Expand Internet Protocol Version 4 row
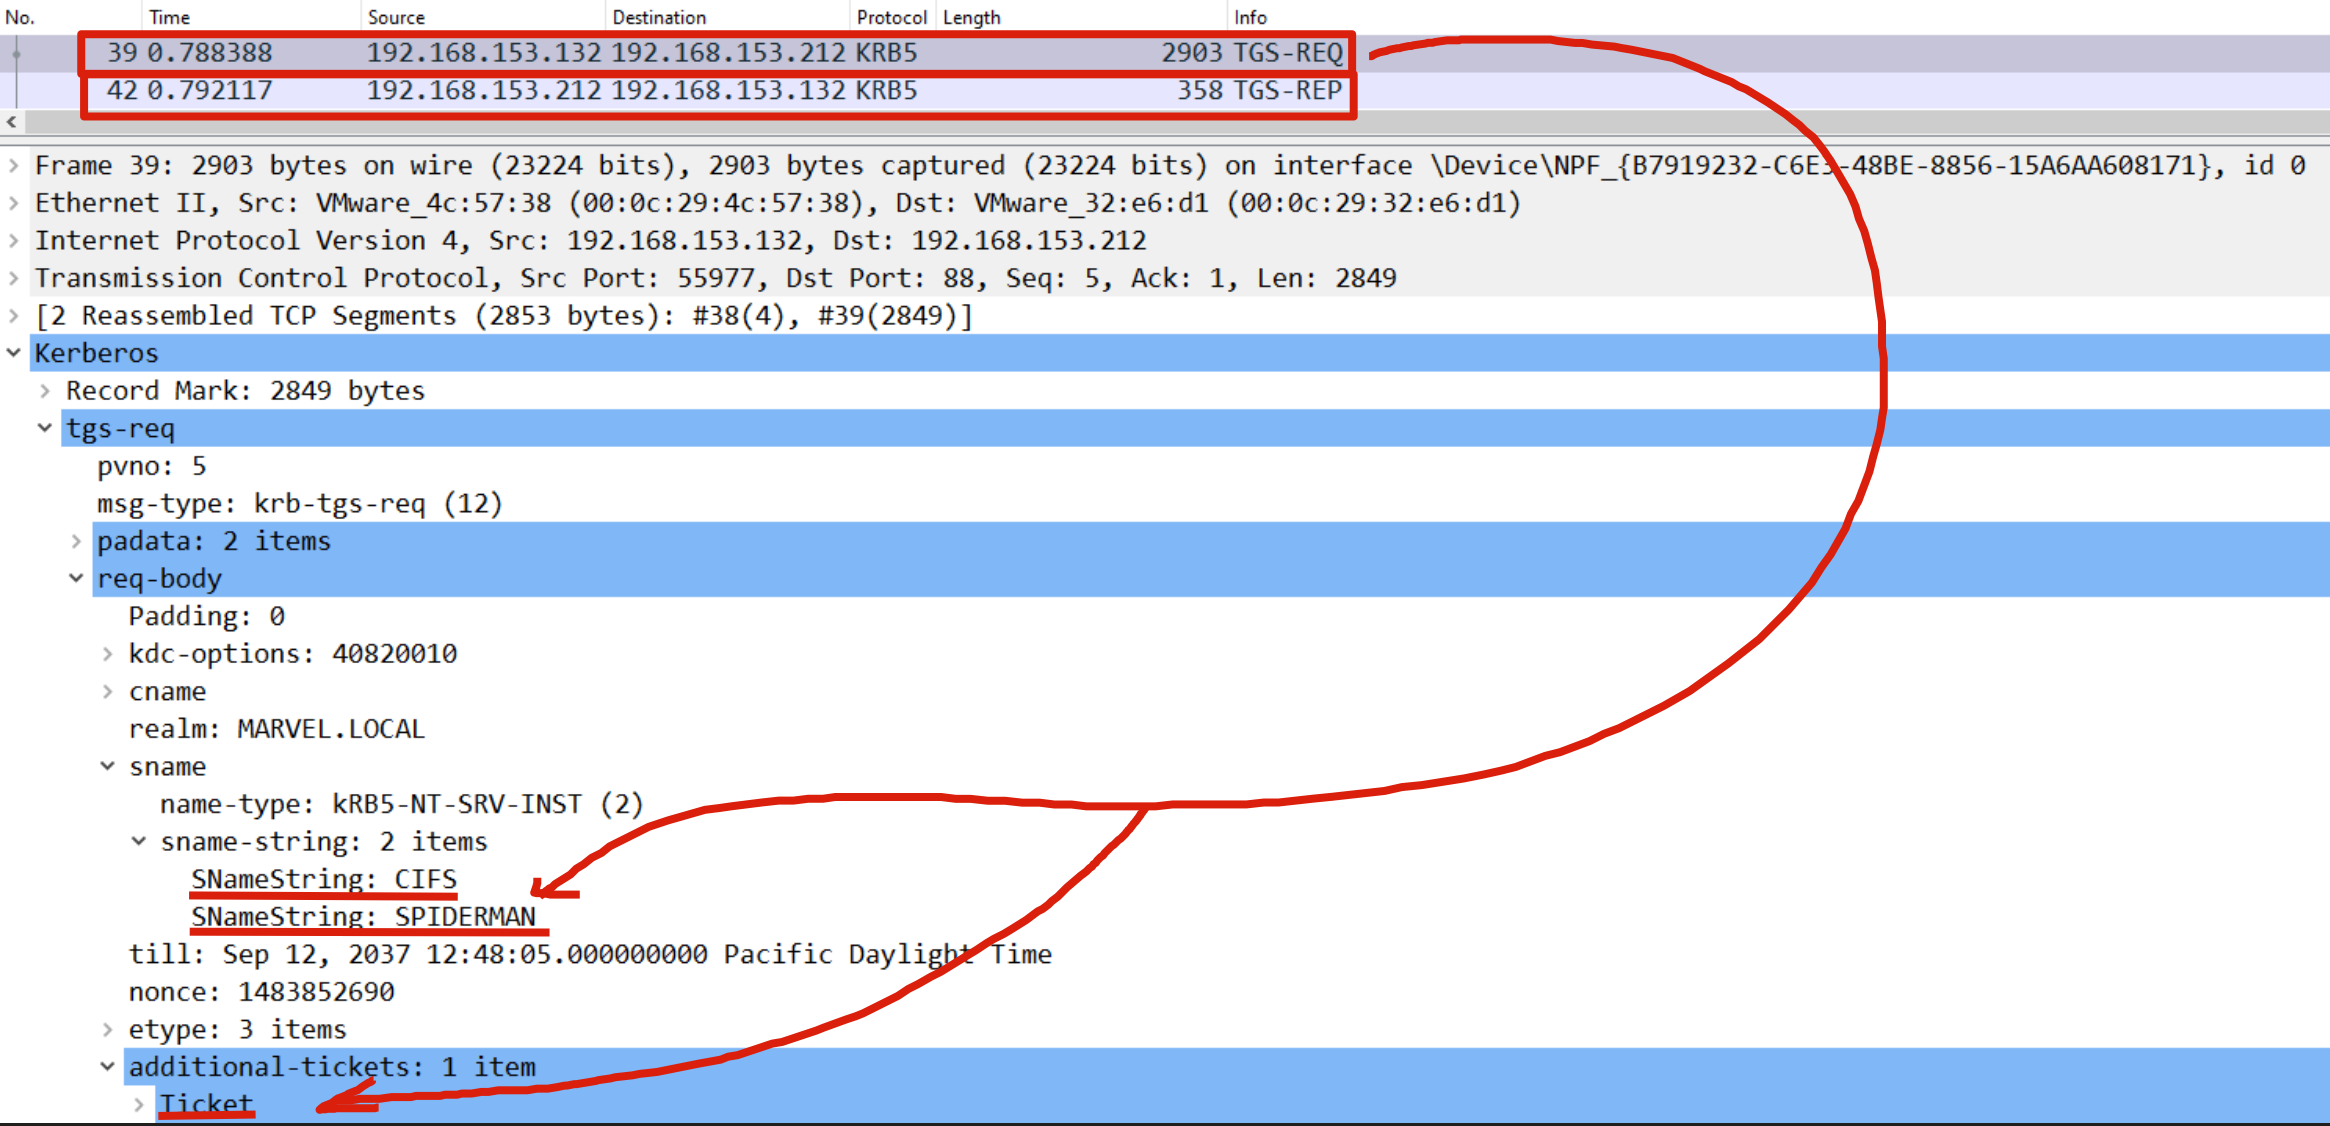This screenshot has width=2330, height=1126. [14, 241]
